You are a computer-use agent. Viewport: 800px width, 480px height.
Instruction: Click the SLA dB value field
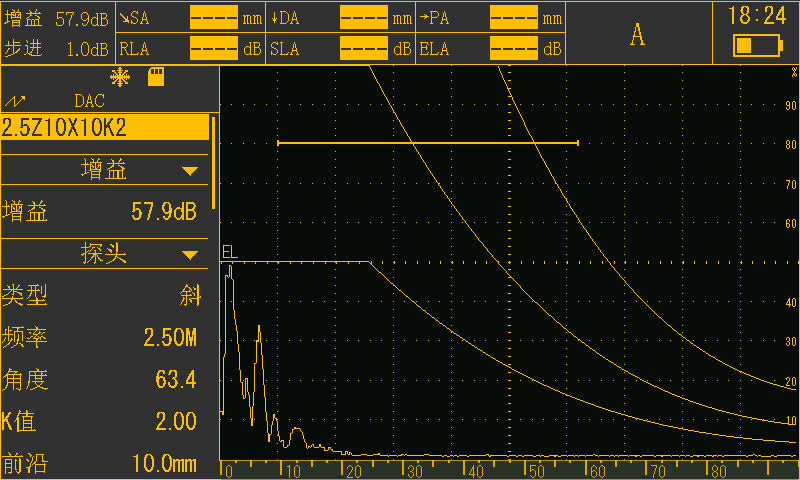coord(364,48)
